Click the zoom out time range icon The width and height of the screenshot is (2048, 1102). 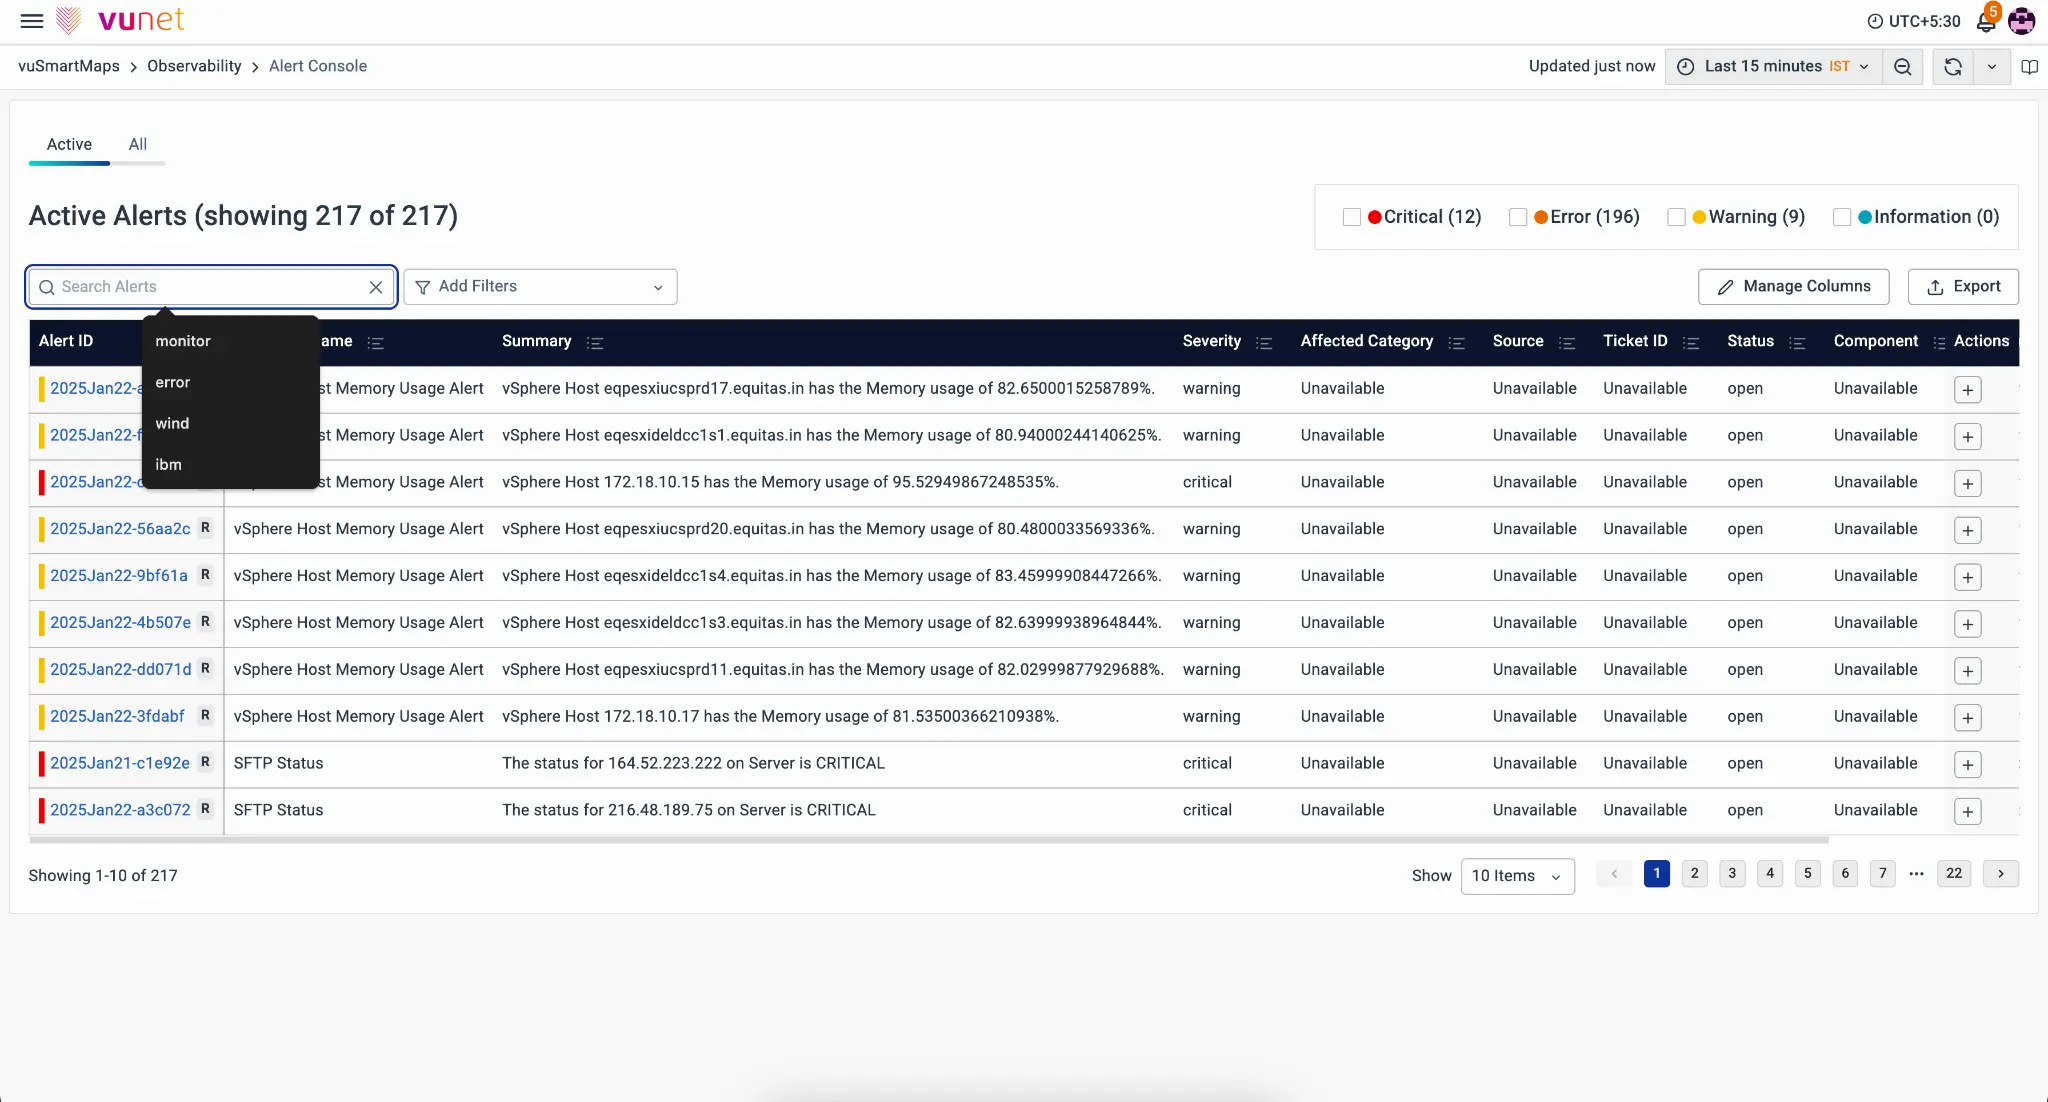(1902, 67)
